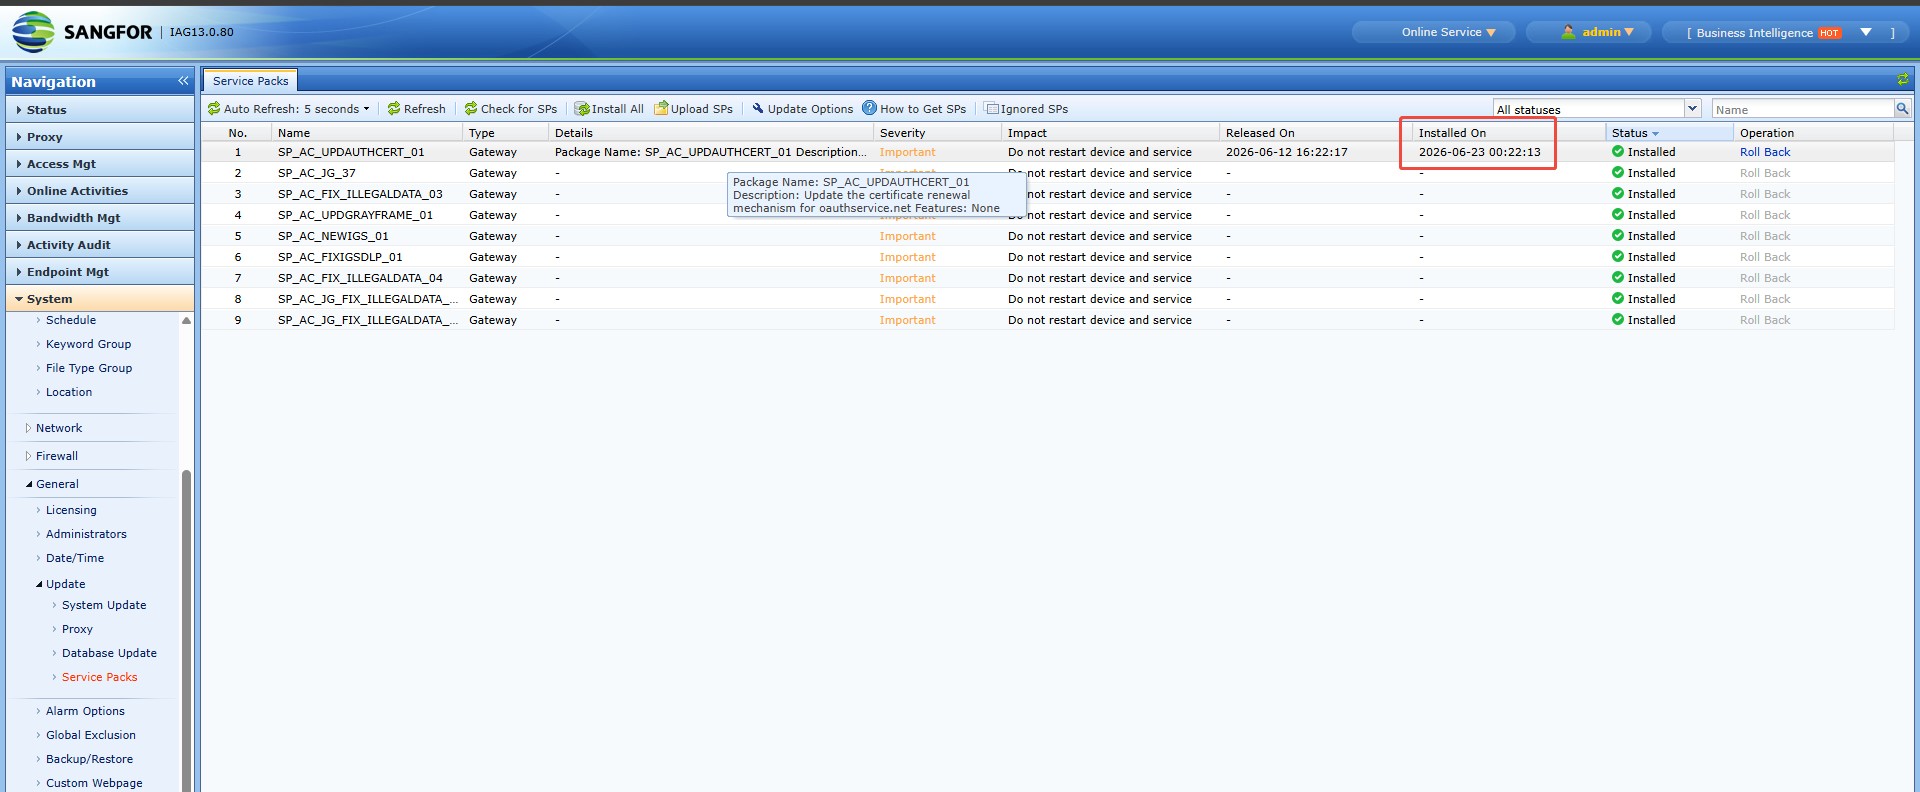Expand Endpoint Mgt section

[100, 272]
